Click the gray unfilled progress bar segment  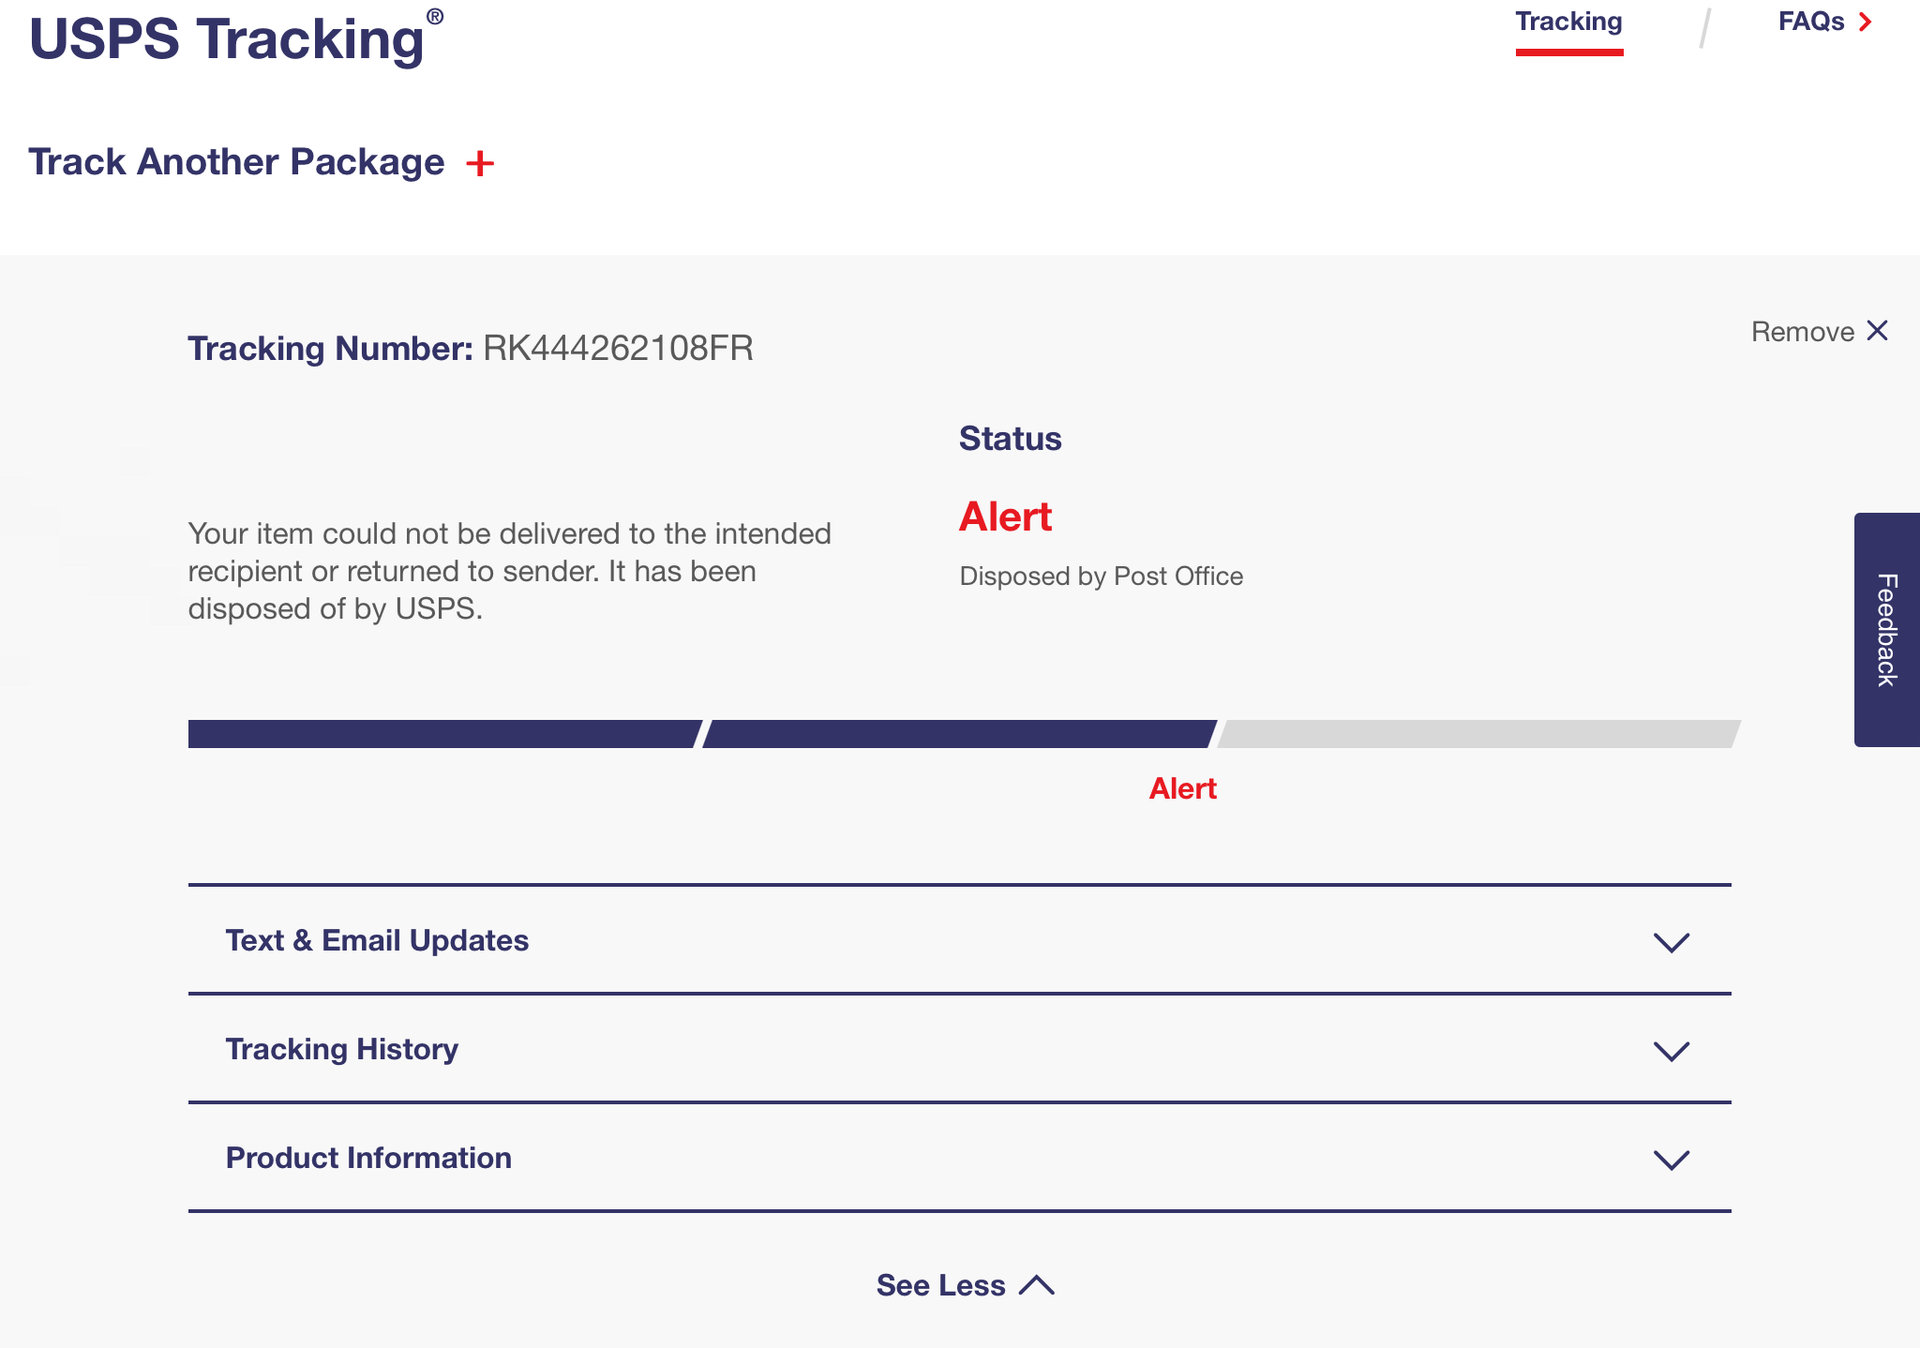pyautogui.click(x=1478, y=734)
